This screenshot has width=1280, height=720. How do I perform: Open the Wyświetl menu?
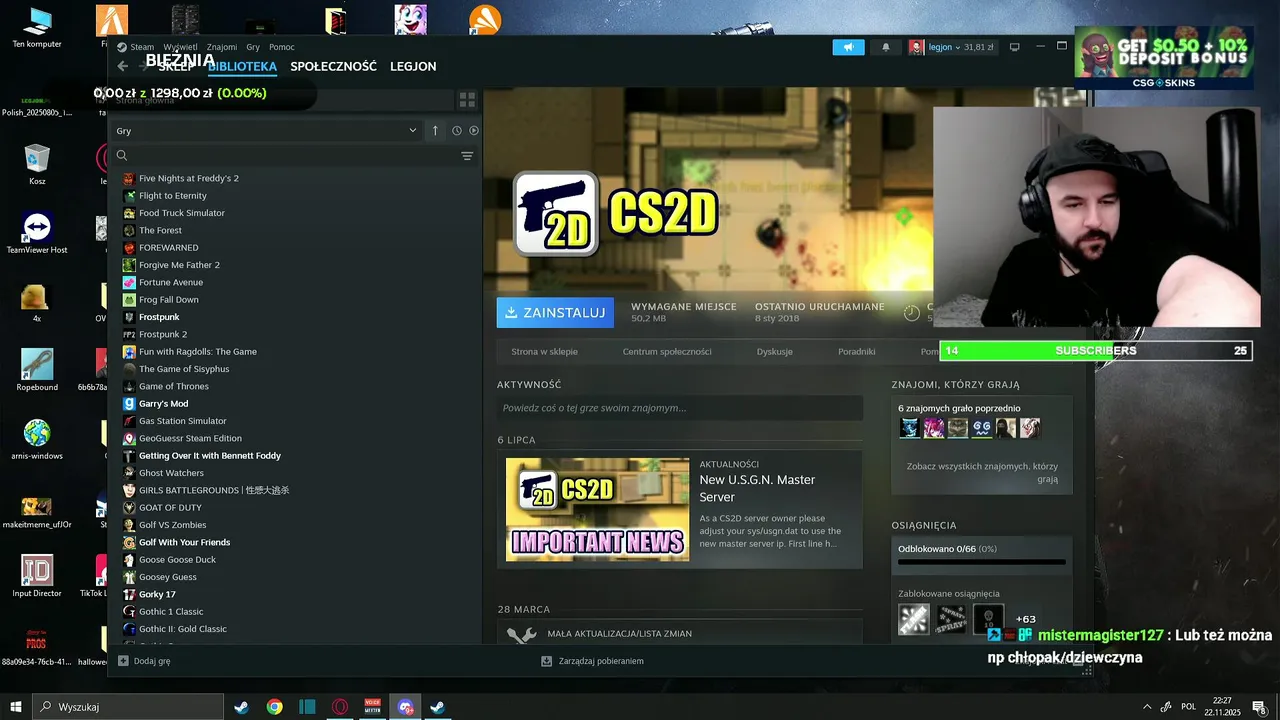tap(180, 47)
